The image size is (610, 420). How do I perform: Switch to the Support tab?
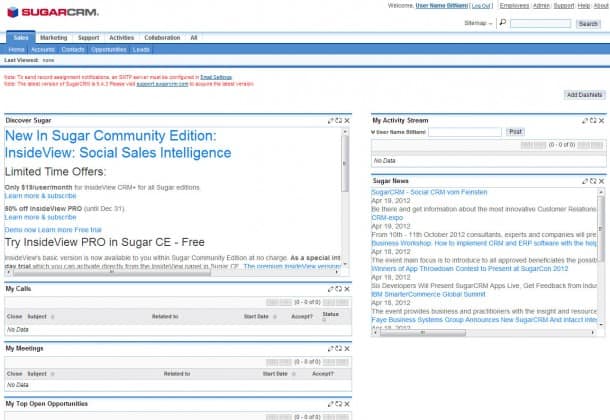coord(88,38)
